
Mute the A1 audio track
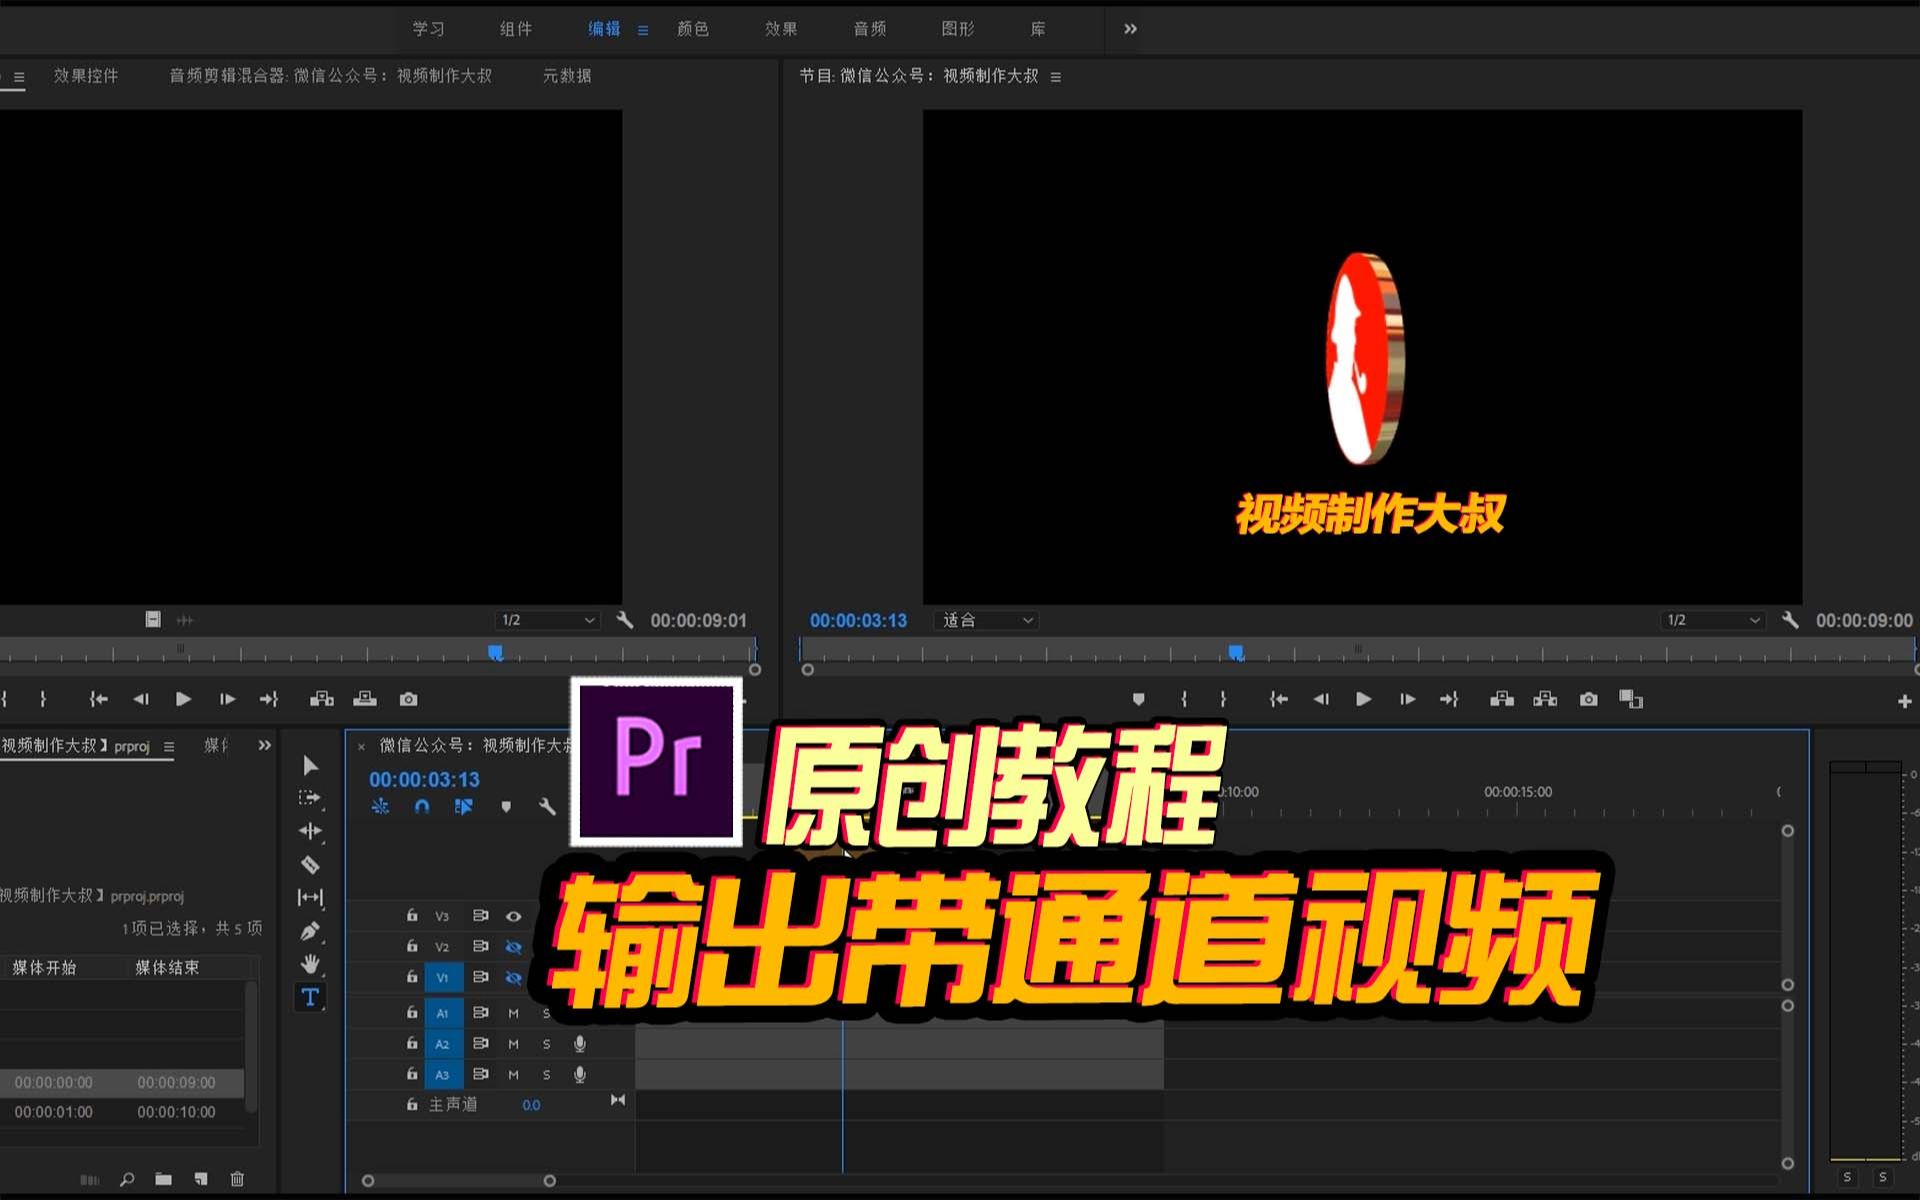pyautogui.click(x=513, y=1013)
